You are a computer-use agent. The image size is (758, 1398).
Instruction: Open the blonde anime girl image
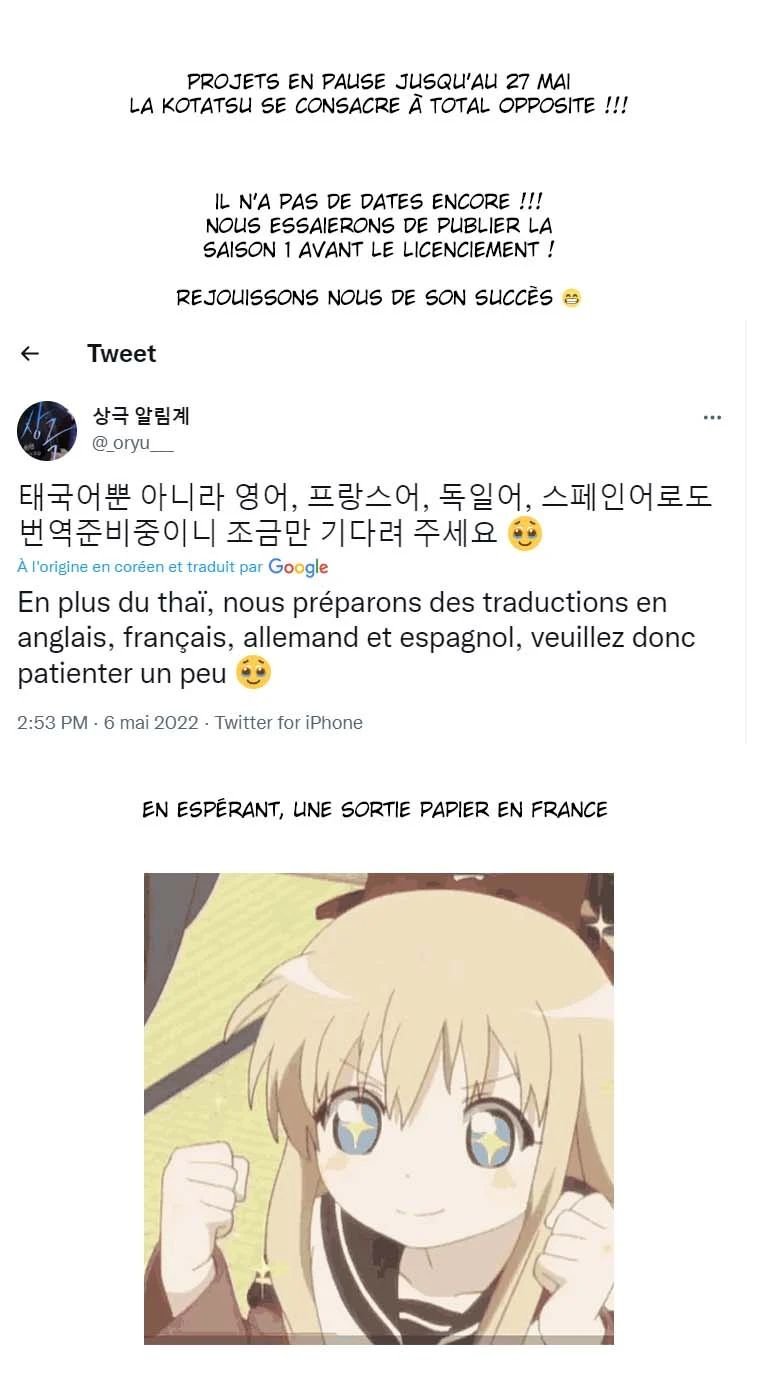379,1109
